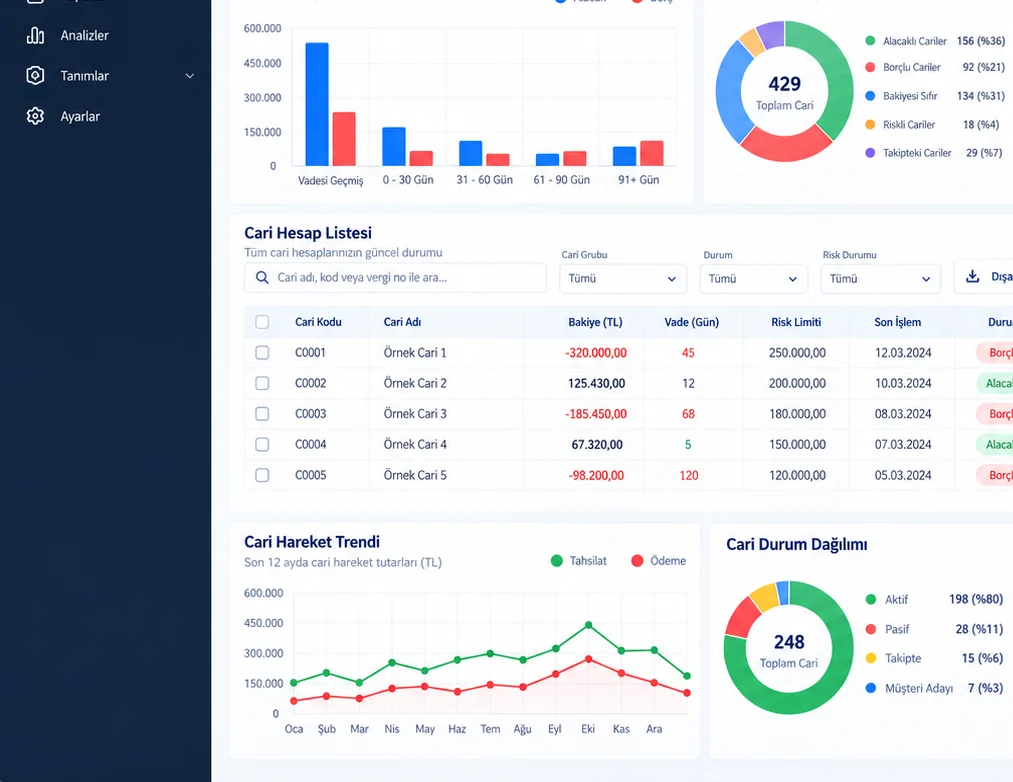Go to Ayarlar in sidebar

coord(80,116)
